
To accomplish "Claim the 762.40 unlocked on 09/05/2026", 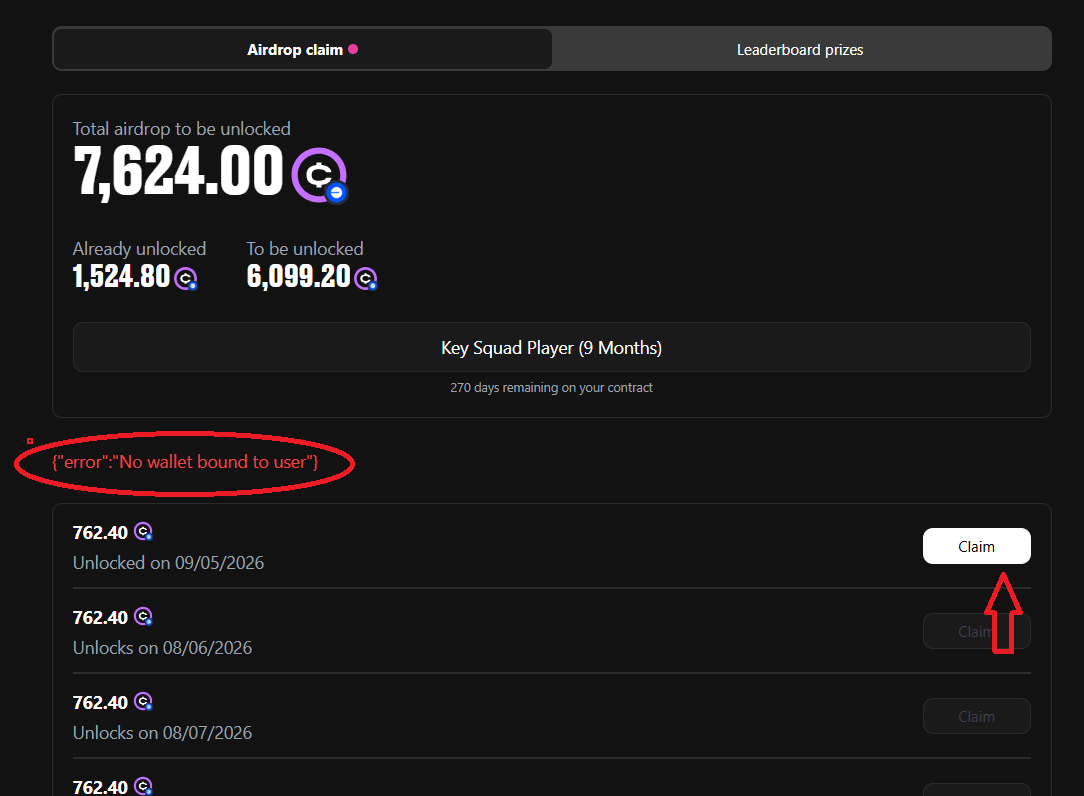I will point(976,546).
